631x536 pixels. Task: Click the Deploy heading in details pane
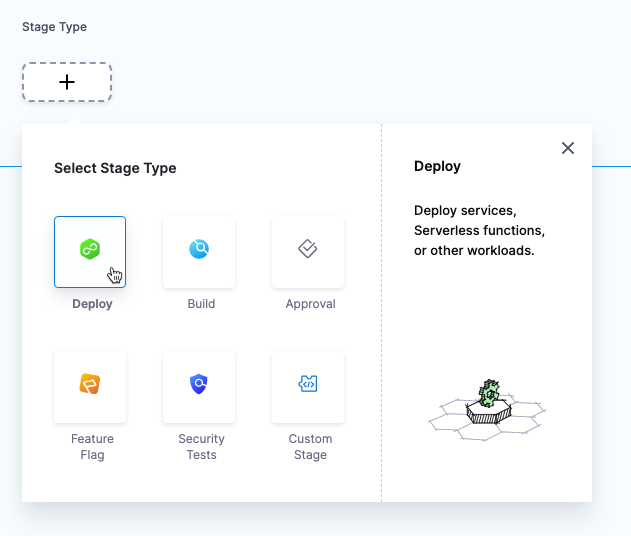click(437, 166)
